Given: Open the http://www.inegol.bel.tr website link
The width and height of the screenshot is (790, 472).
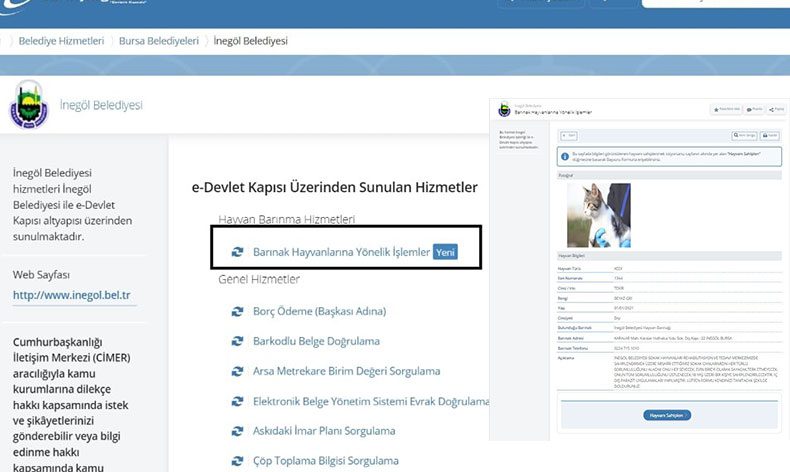Looking at the screenshot, I should coord(72,295).
